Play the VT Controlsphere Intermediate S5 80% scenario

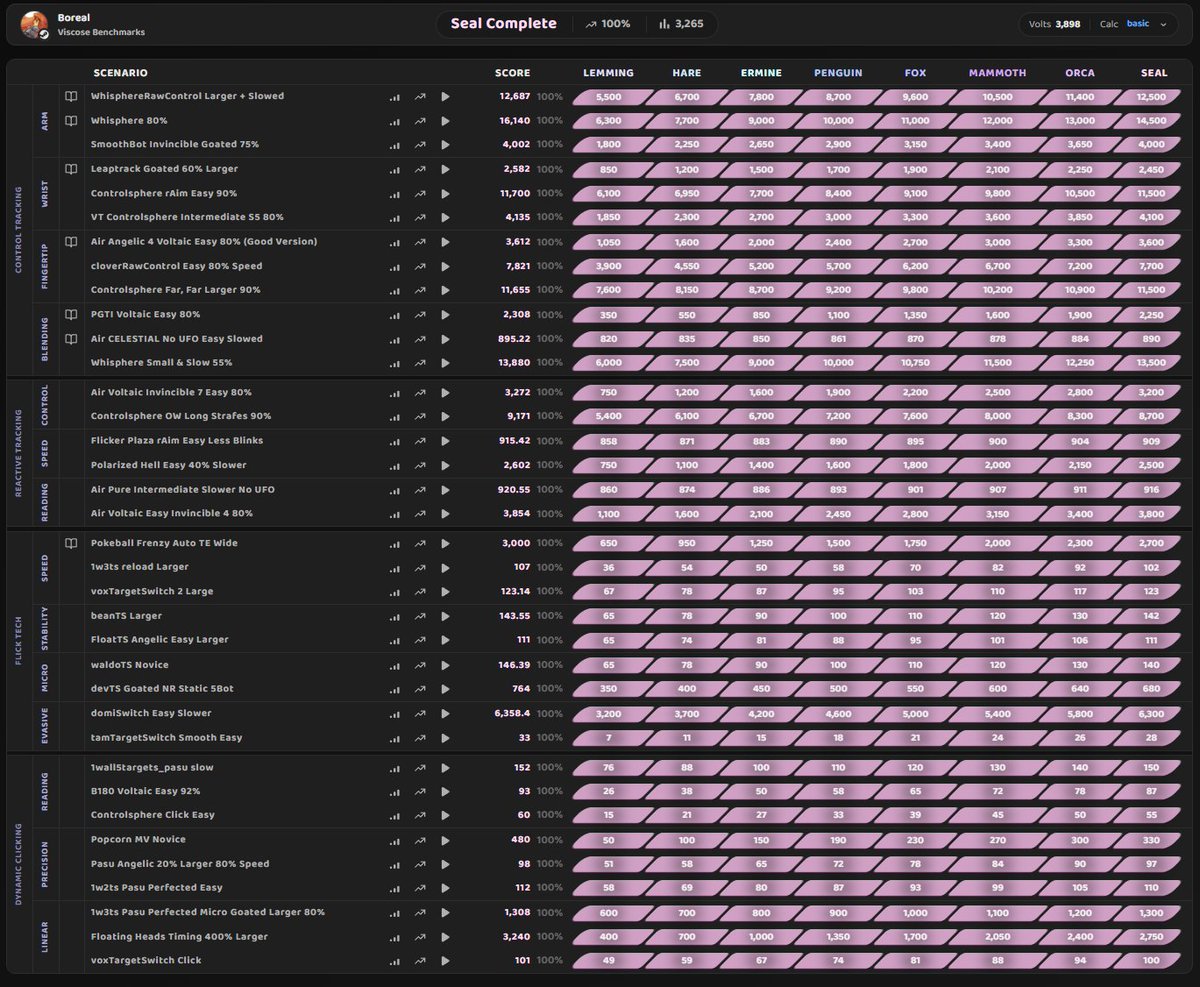[445, 217]
